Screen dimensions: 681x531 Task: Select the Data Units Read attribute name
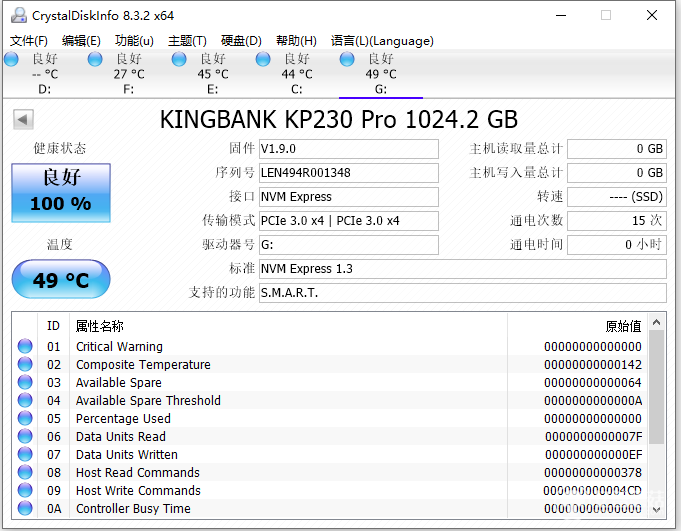(121, 436)
